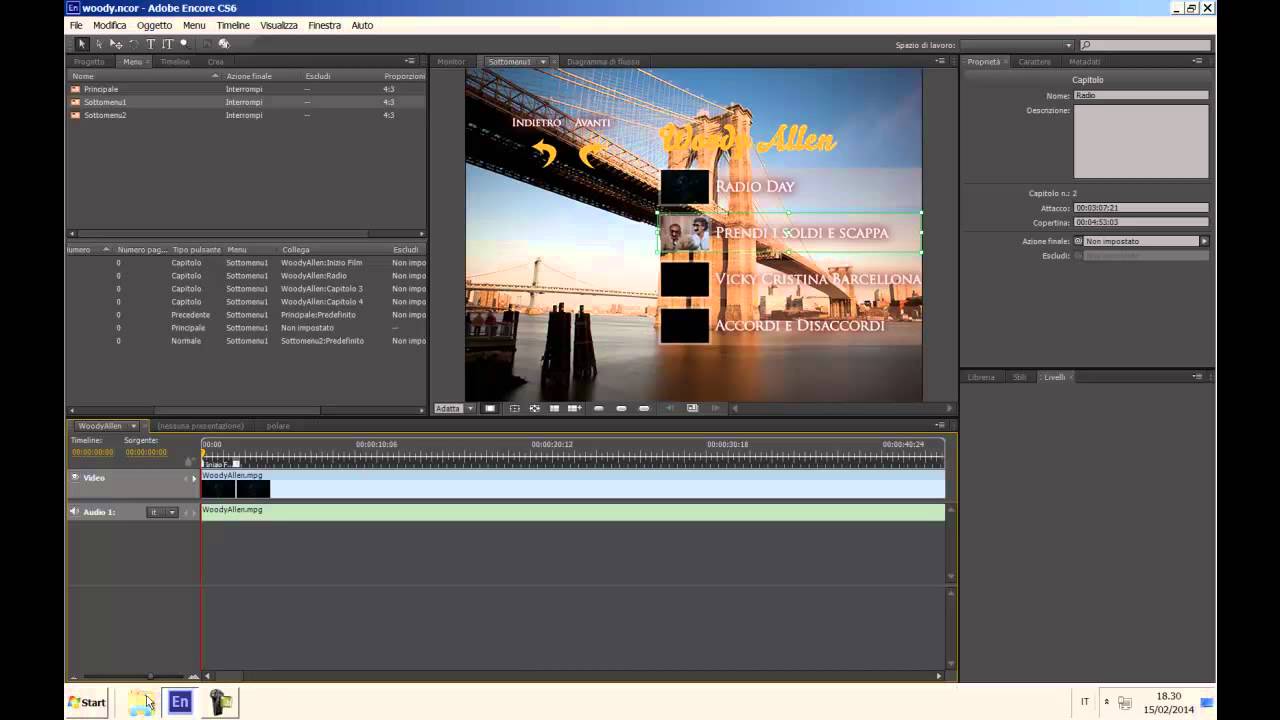The image size is (1280, 720).
Task: Click the Avanti forward arrow in menu
Action: point(591,152)
